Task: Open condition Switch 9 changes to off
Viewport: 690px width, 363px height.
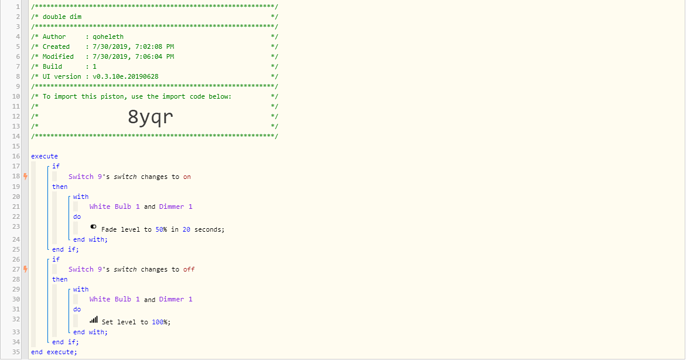Action: tap(132, 269)
